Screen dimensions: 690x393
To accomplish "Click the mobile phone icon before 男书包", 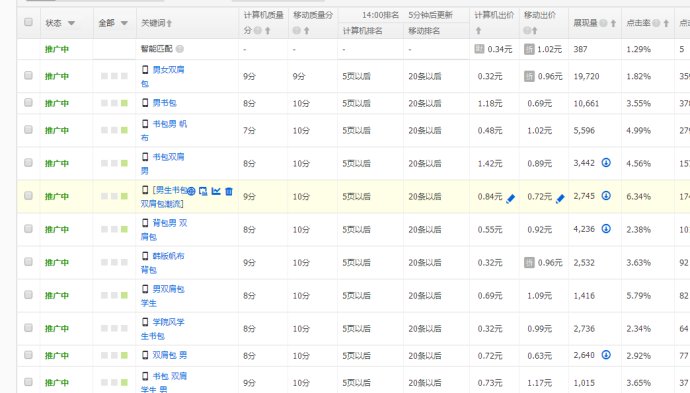I will pos(145,103).
